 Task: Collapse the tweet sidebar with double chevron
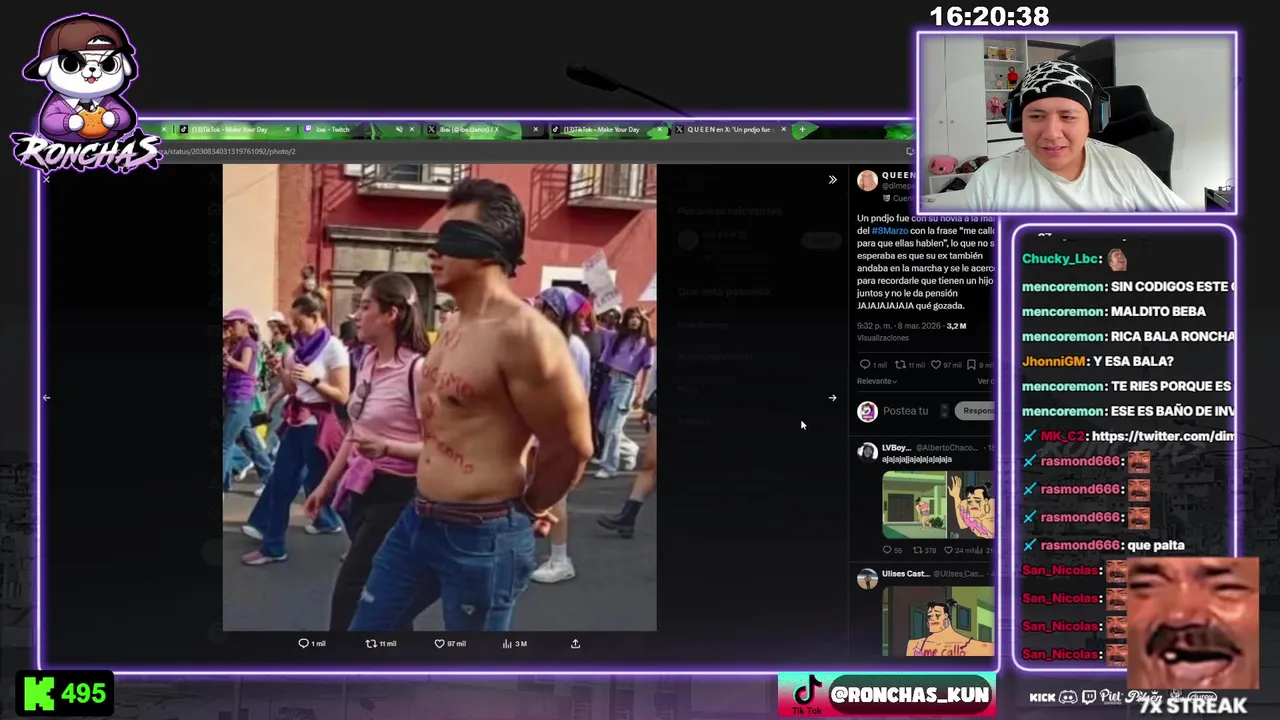tap(832, 180)
